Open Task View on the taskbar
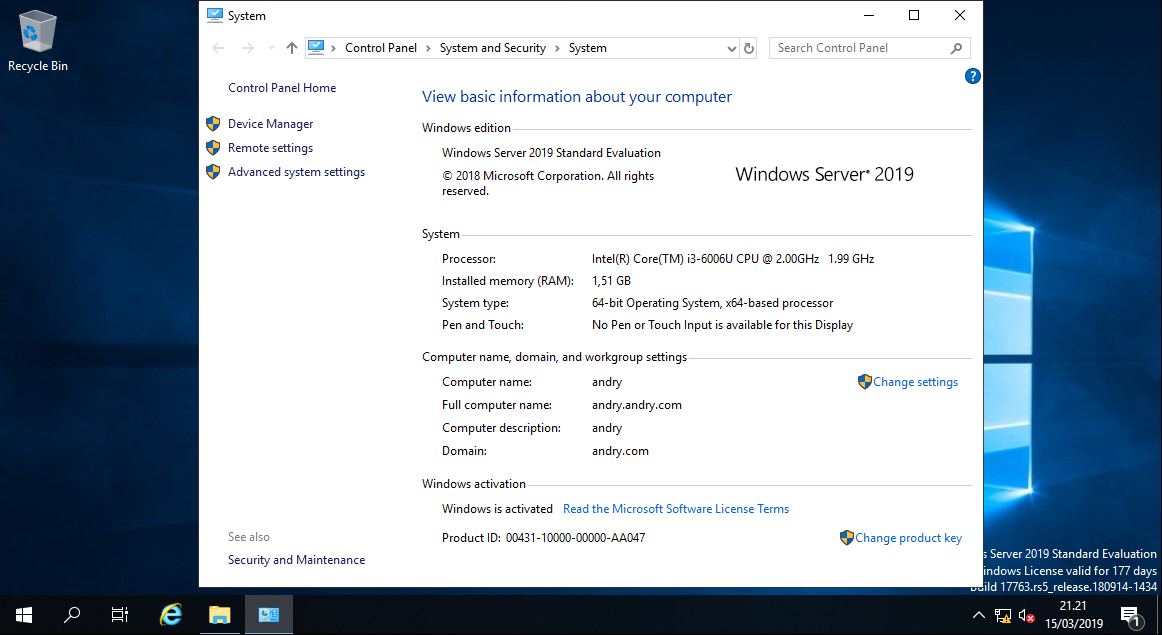The image size is (1162, 635). click(x=119, y=614)
